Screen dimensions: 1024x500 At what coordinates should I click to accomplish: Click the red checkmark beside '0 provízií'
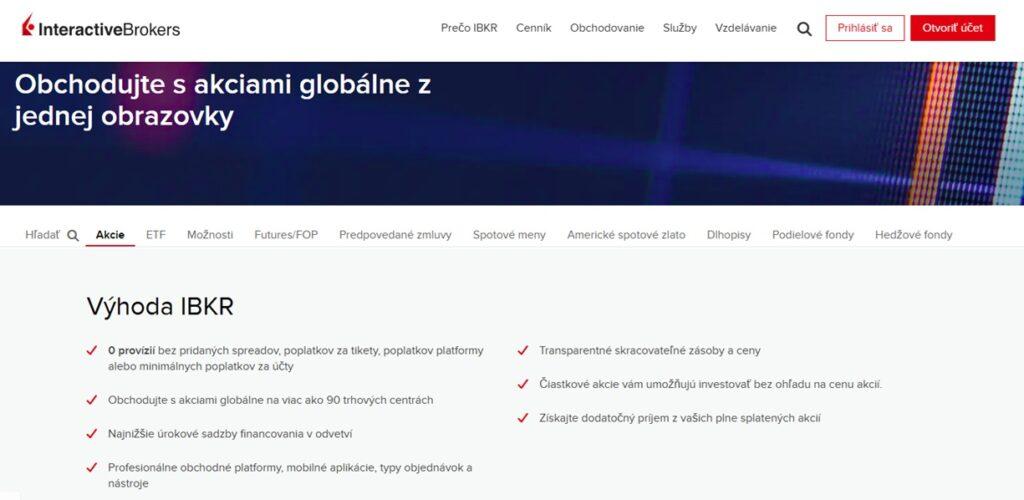[x=91, y=351]
